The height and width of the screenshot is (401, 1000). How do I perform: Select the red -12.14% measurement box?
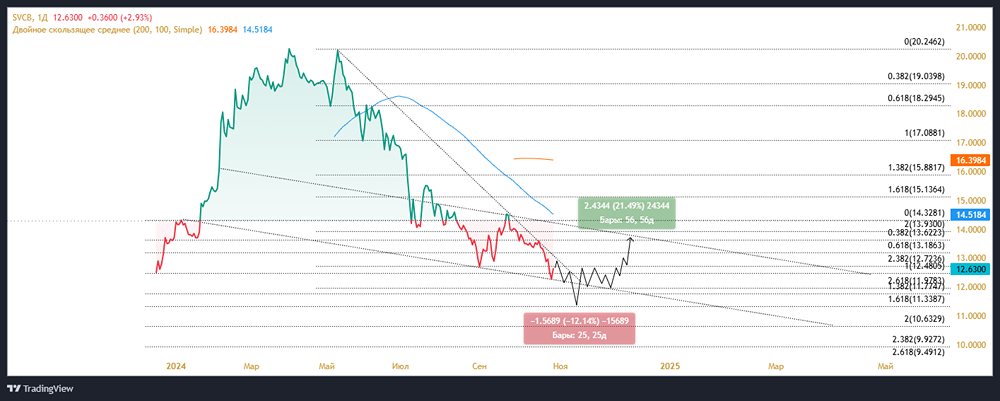click(x=578, y=327)
